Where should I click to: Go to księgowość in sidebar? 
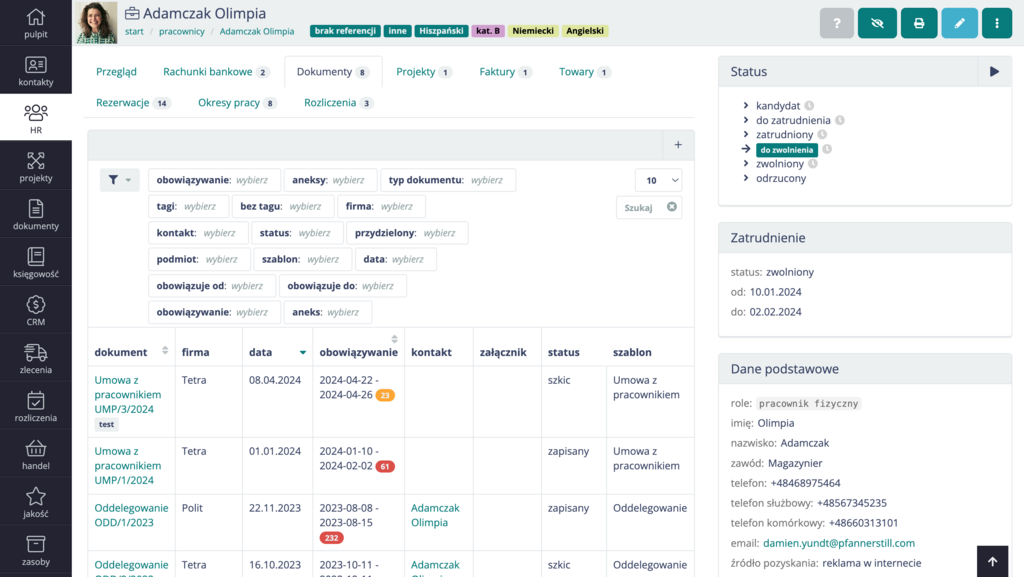pos(35,262)
